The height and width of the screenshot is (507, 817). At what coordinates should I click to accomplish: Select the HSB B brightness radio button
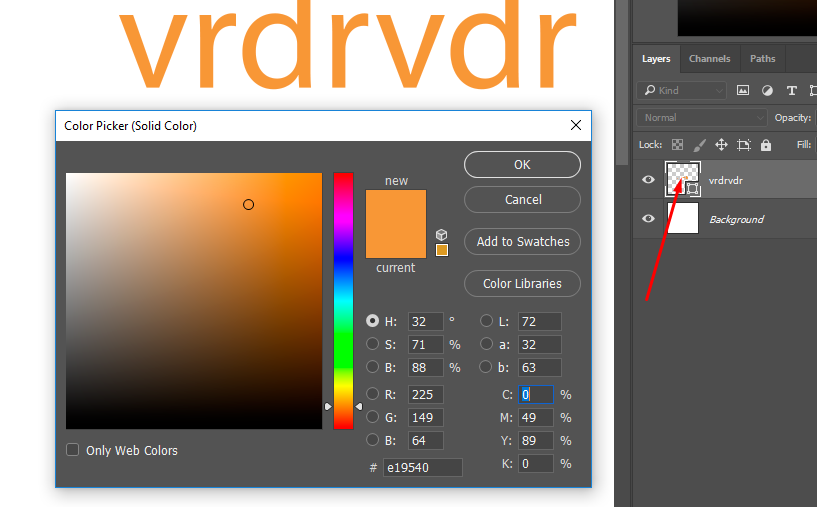tap(372, 367)
